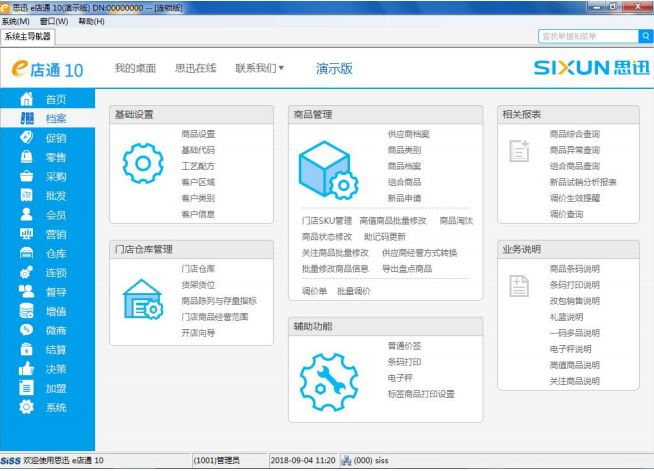The image size is (654, 471).
Task: Open the 督导 supervision people icon
Action: 26,292
